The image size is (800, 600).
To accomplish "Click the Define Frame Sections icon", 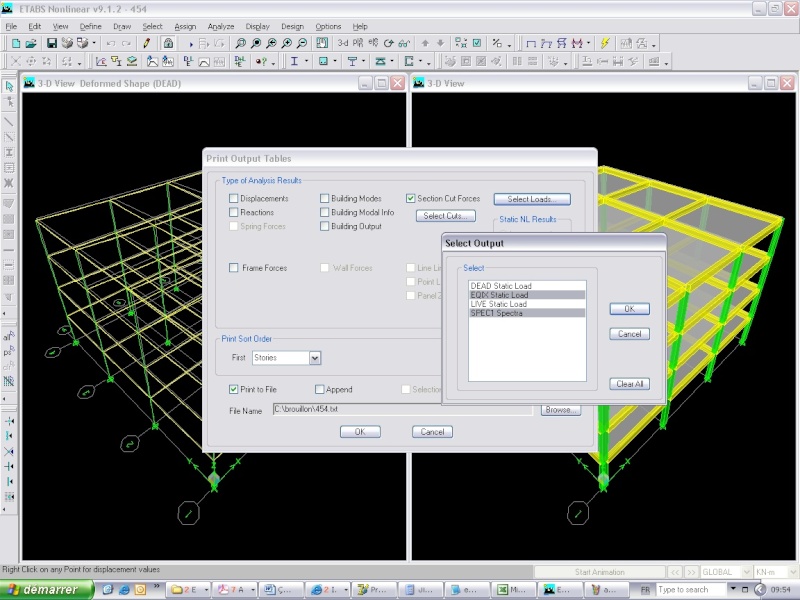I will 116,62.
